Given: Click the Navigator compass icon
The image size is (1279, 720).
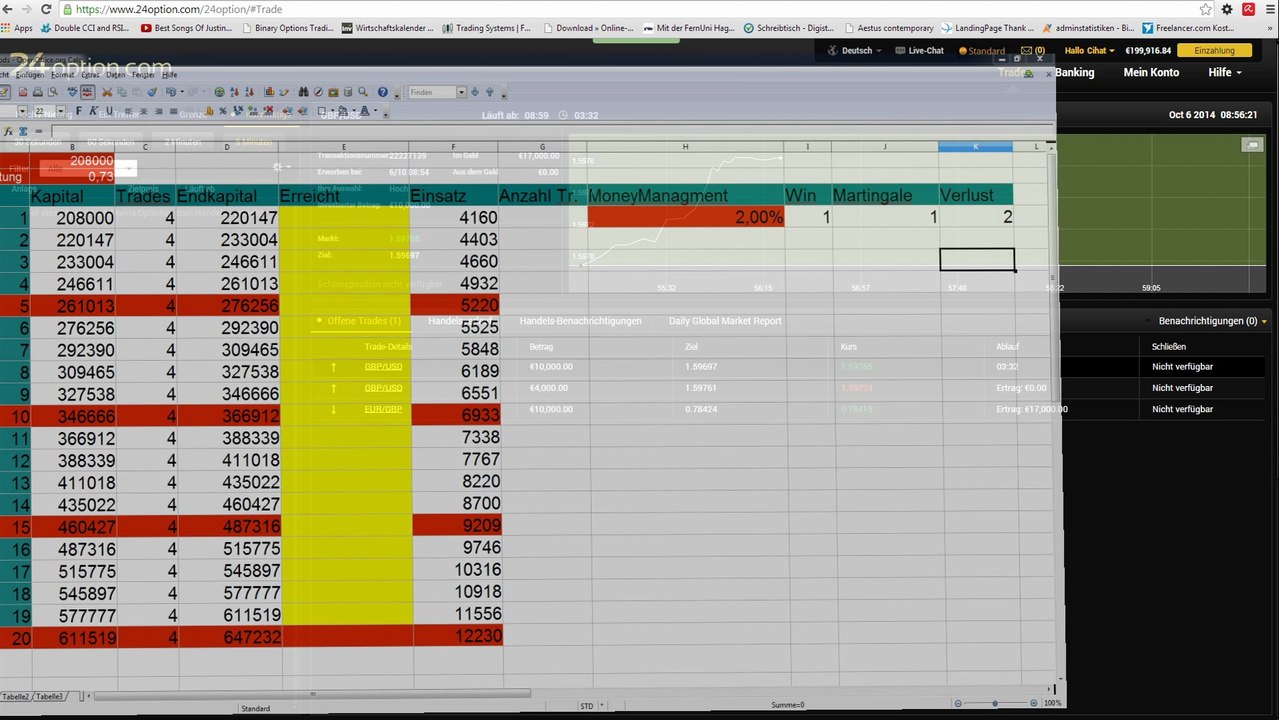Looking at the screenshot, I should 318,92.
